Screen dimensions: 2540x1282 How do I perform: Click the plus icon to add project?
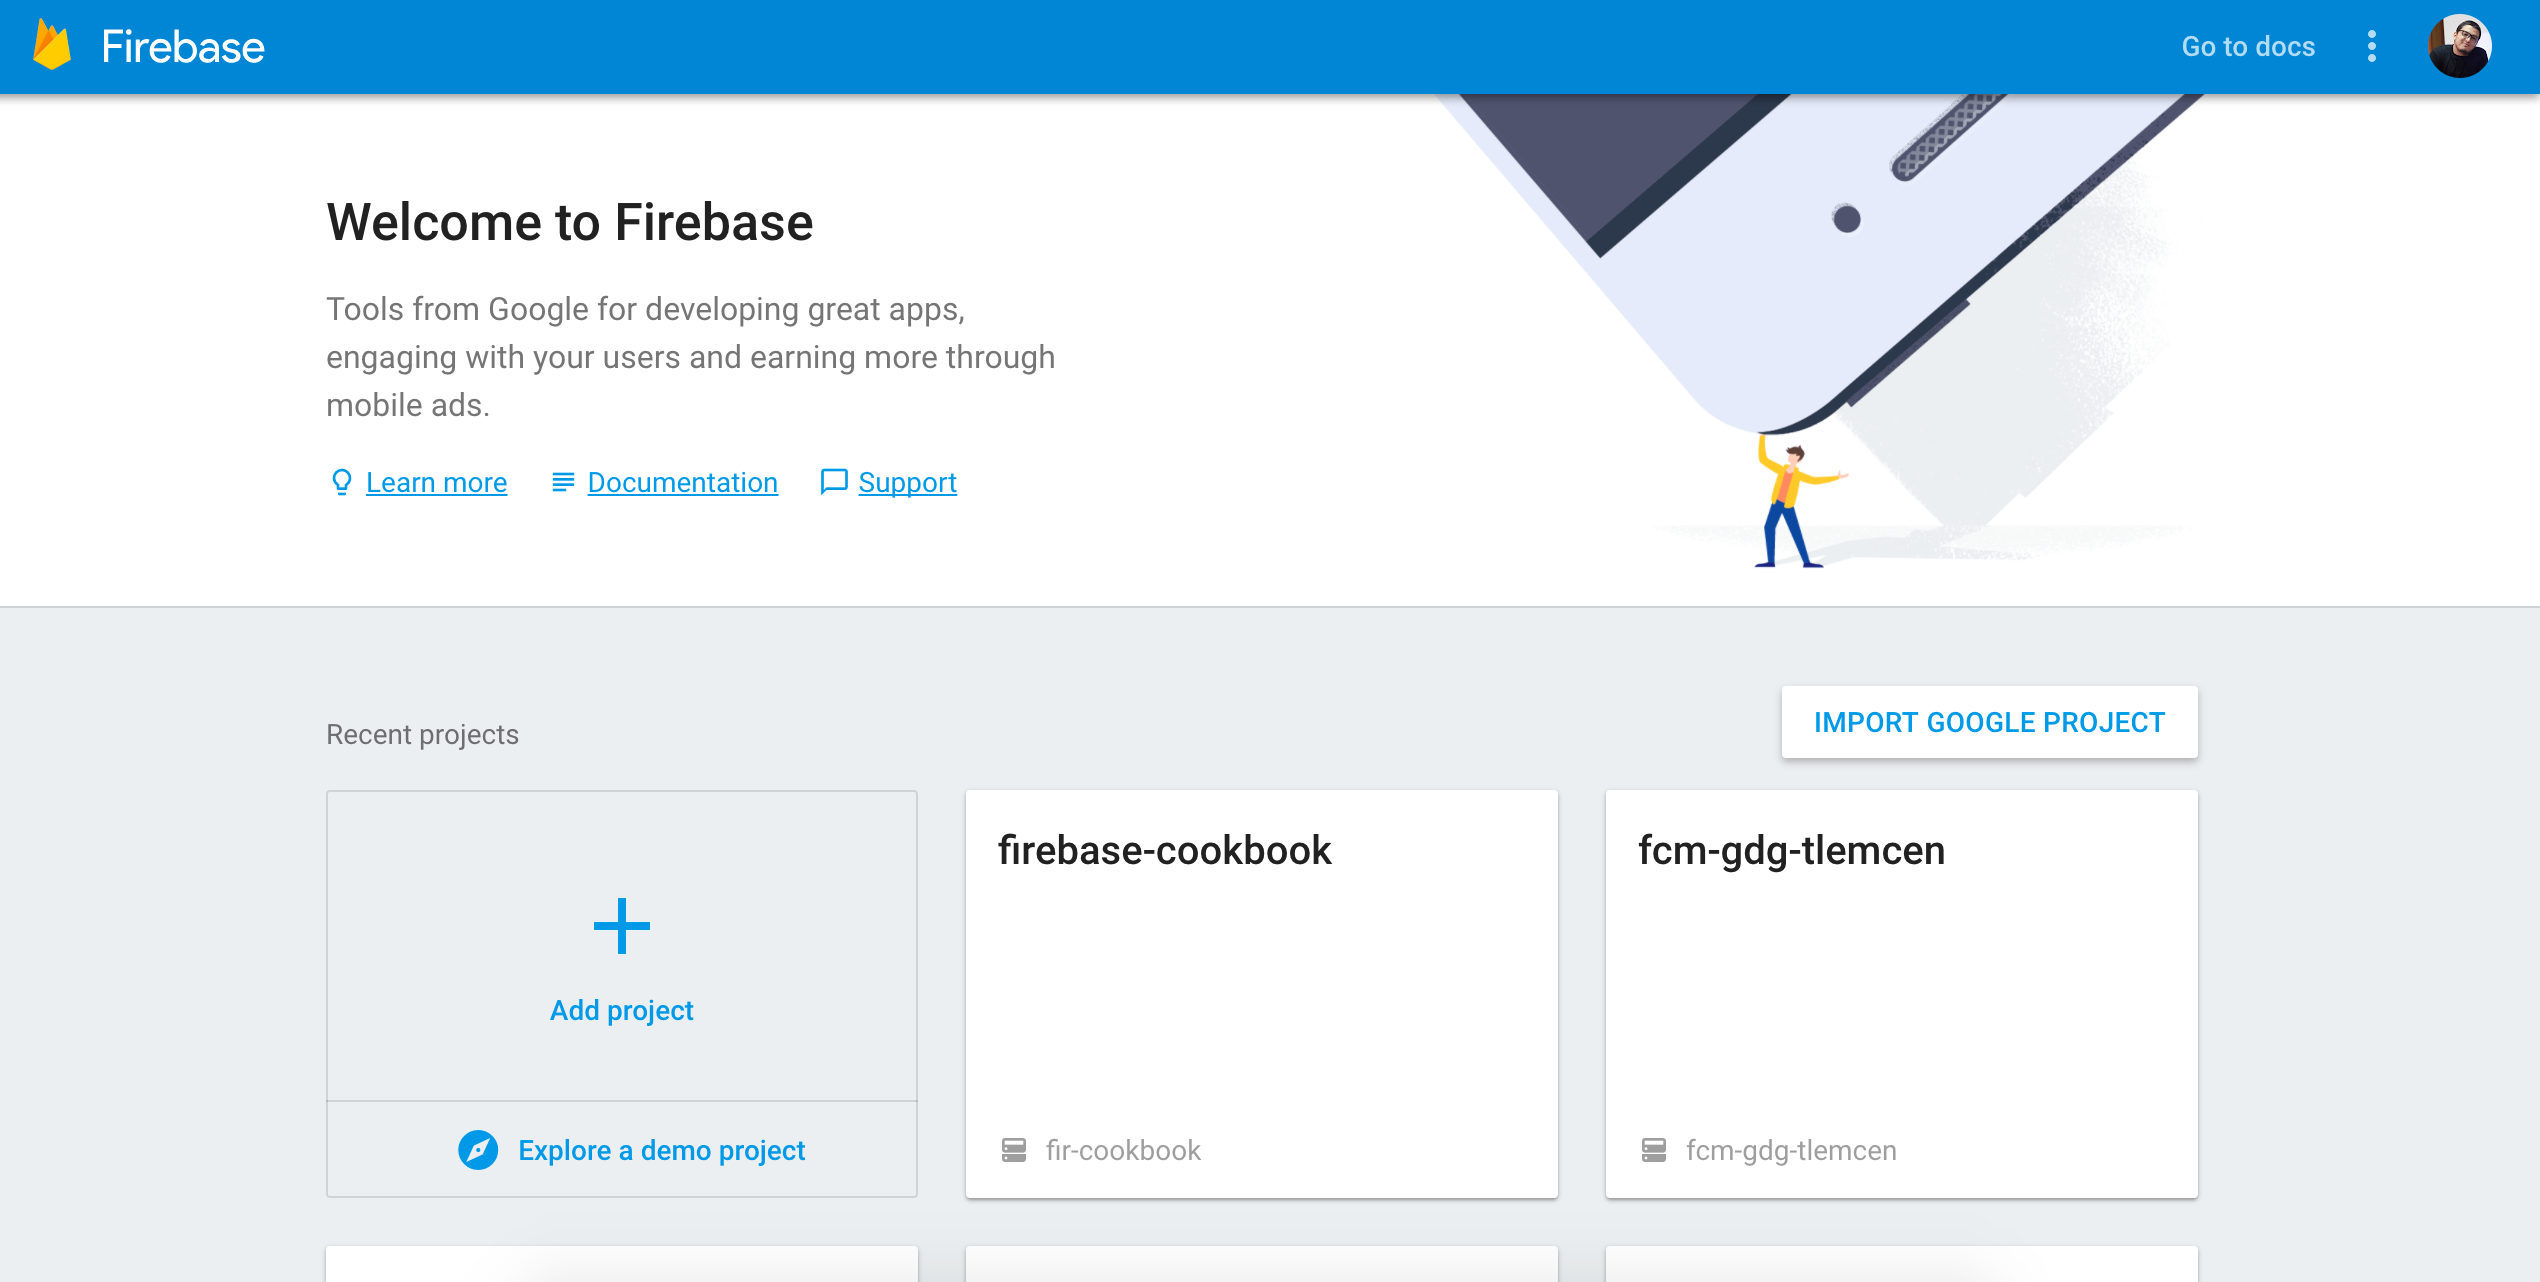tap(621, 926)
